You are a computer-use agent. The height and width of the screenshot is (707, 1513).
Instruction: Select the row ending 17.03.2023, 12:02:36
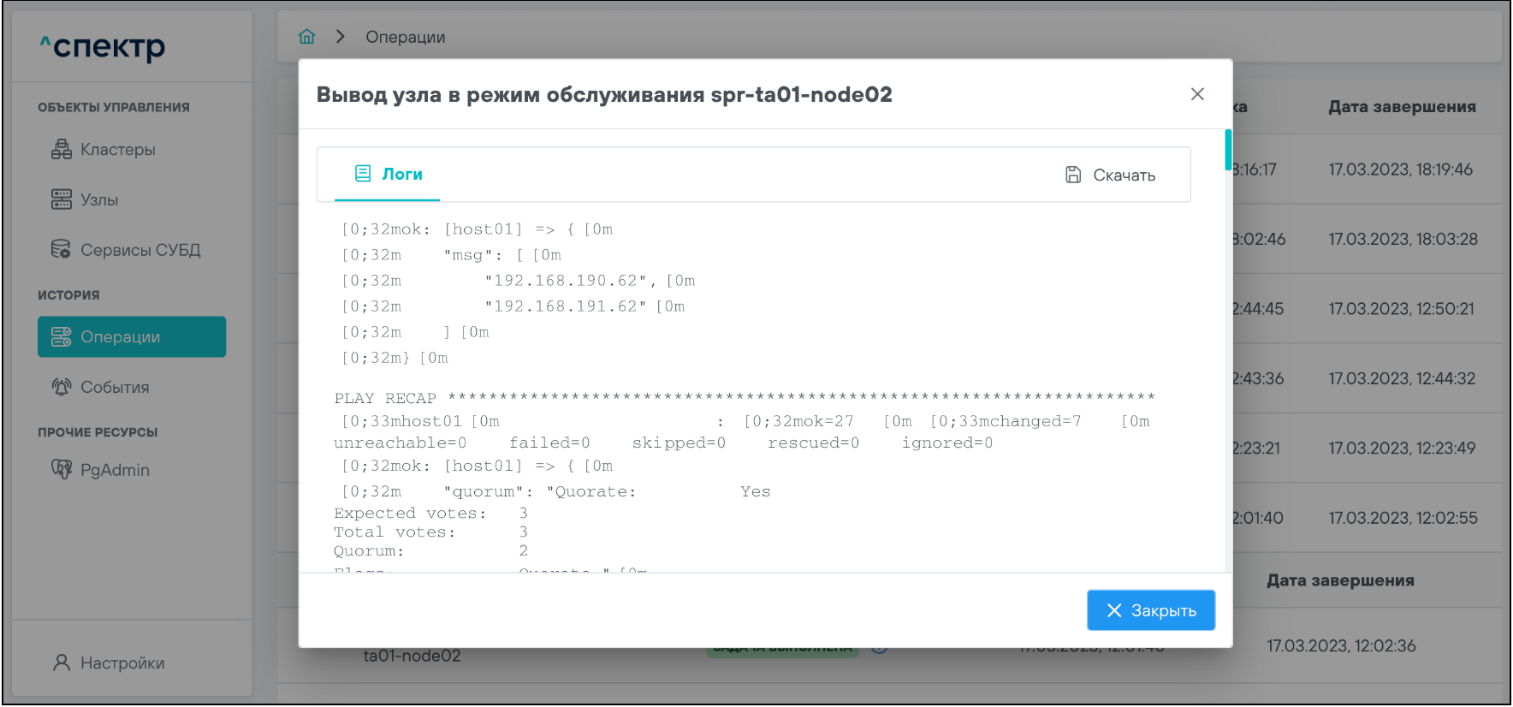point(1340,646)
